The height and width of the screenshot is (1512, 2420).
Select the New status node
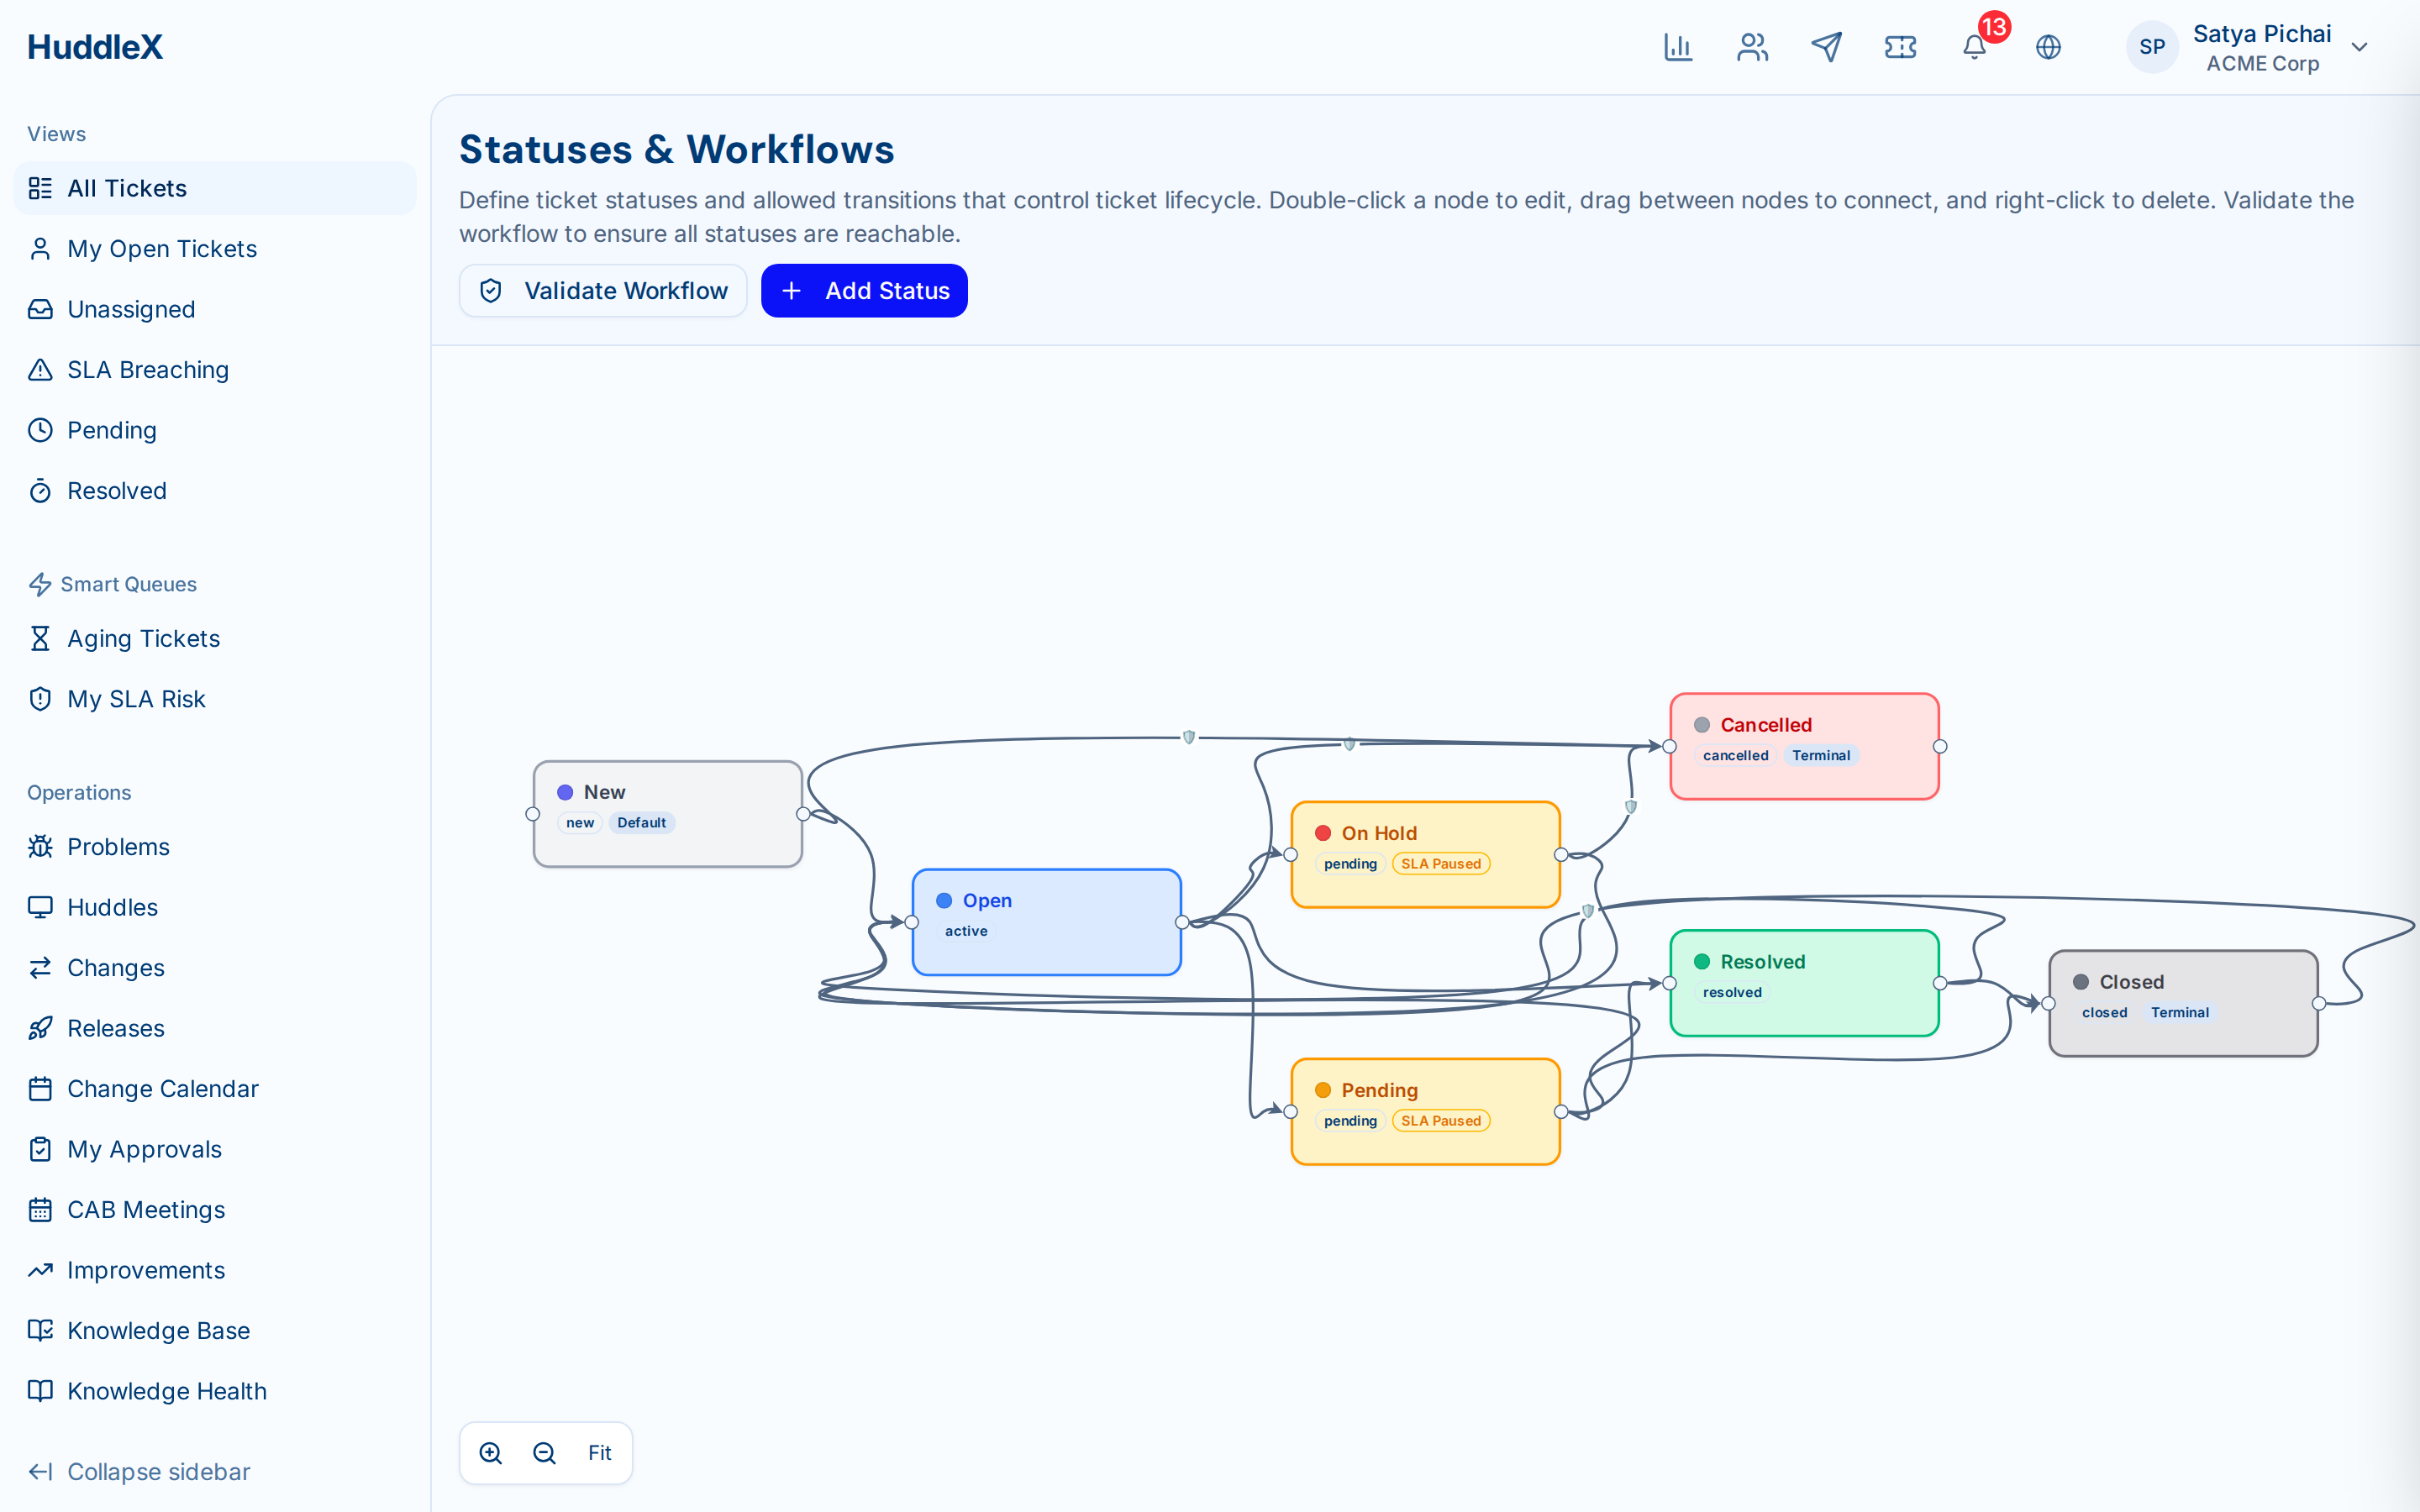(668, 814)
